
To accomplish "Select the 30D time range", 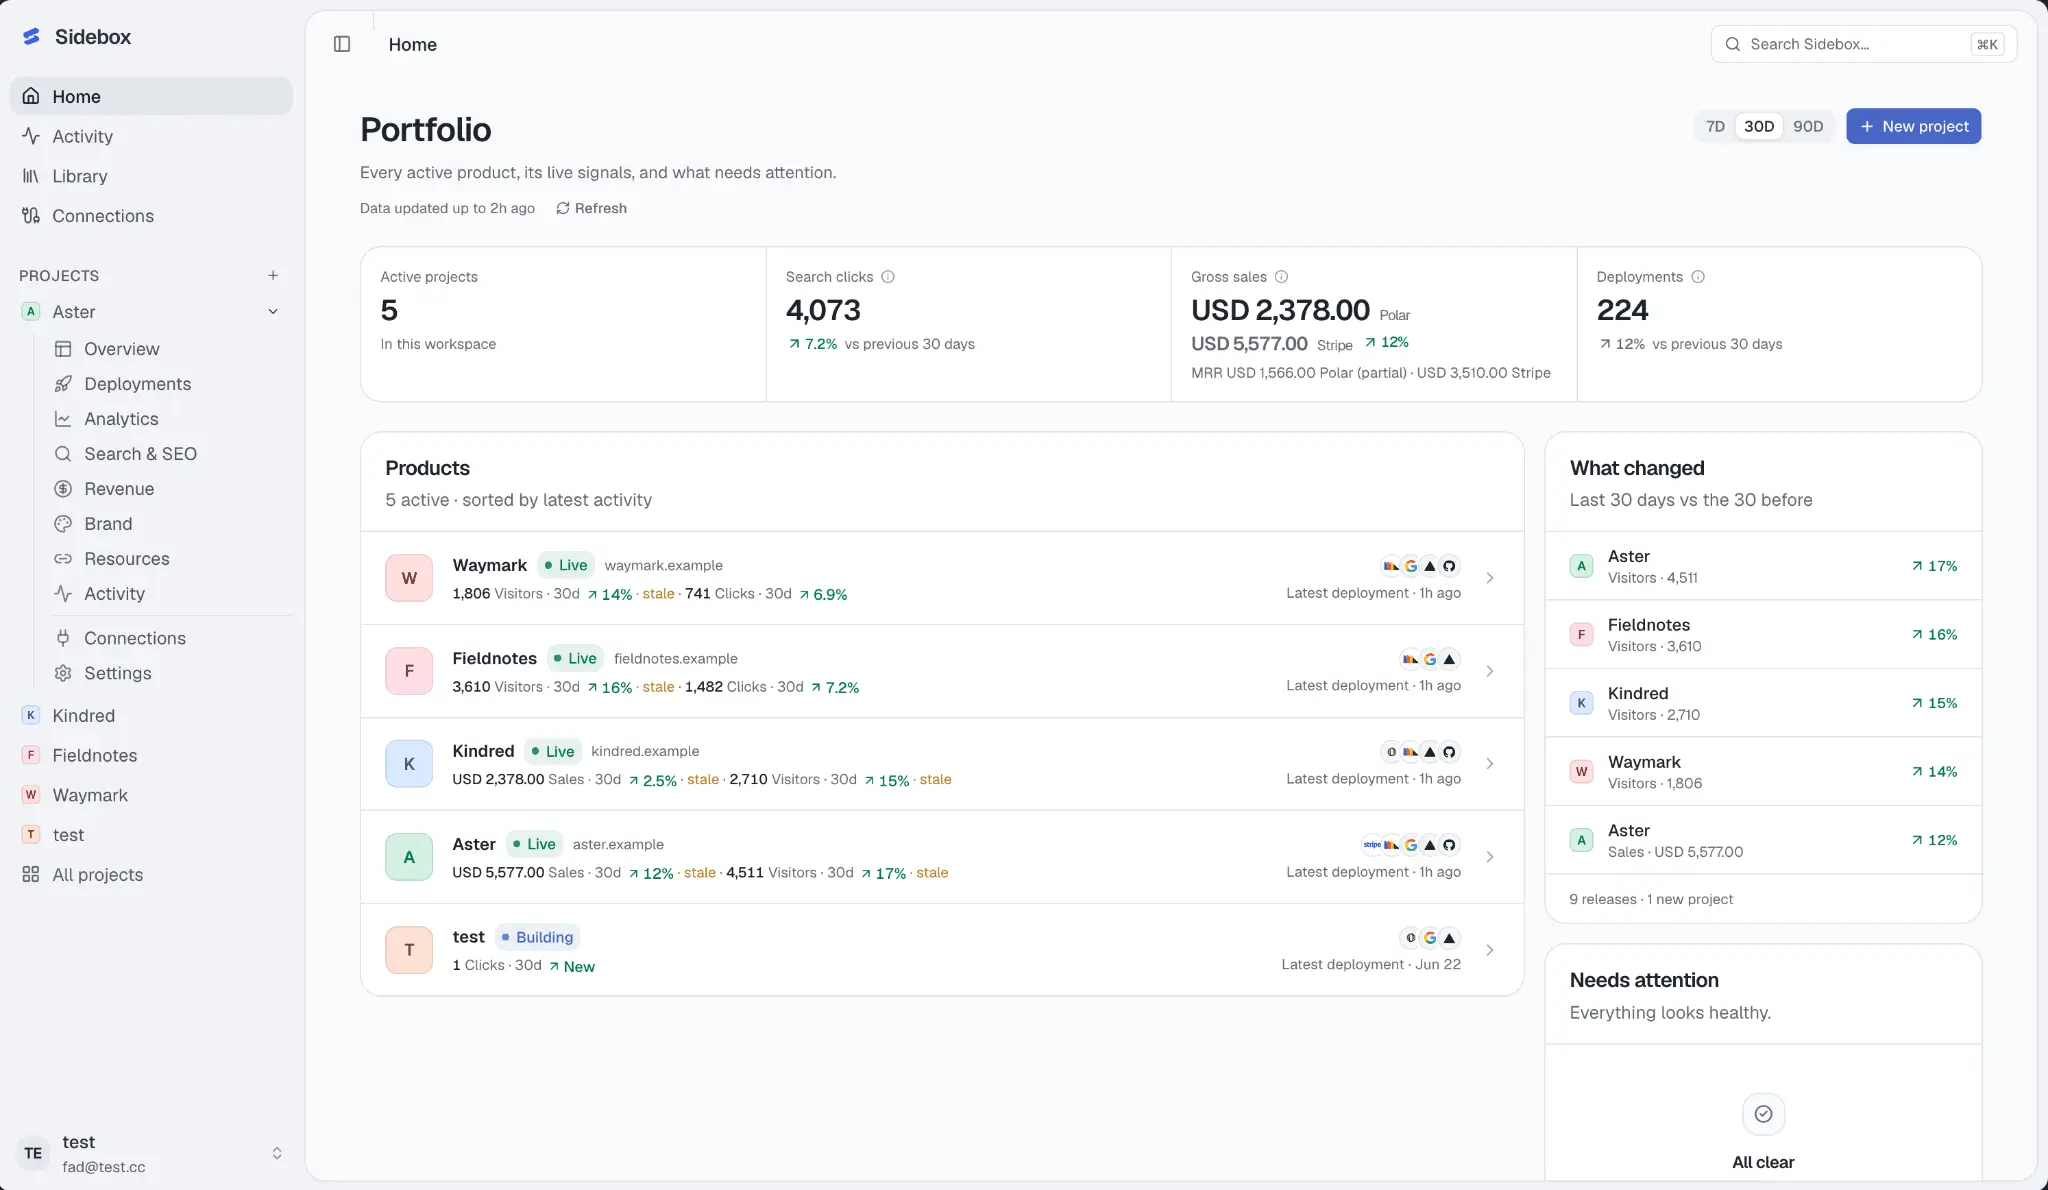I will [x=1759, y=126].
